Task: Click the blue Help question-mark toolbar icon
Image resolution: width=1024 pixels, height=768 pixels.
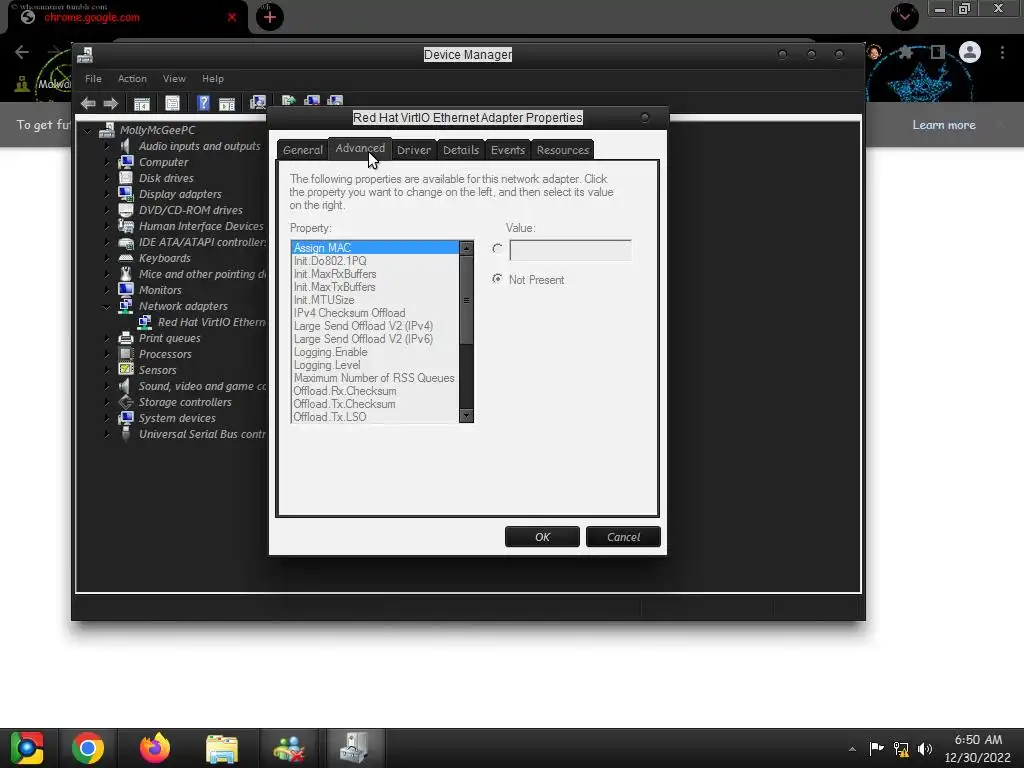Action: pos(203,103)
